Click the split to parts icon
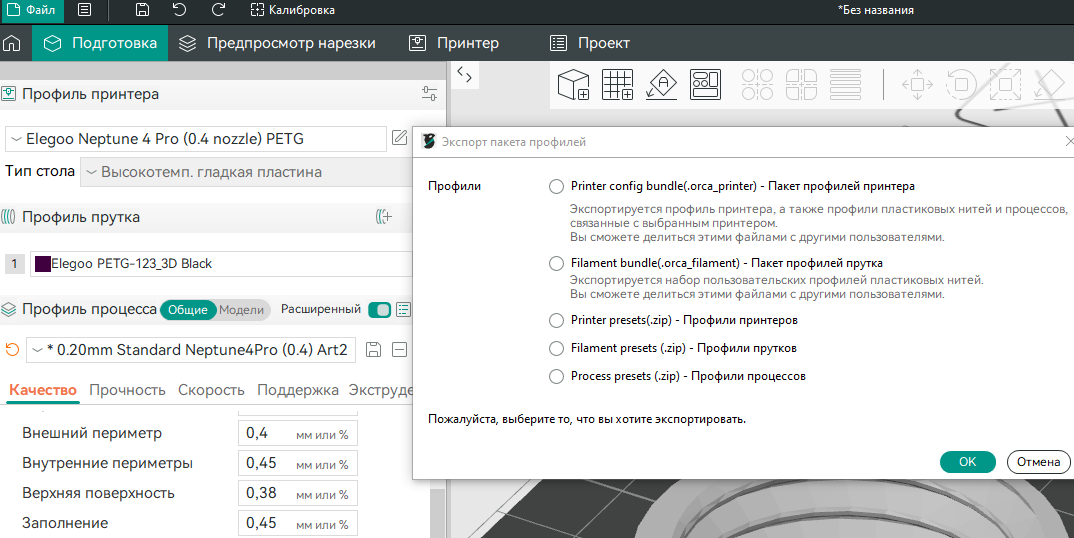 801,85
